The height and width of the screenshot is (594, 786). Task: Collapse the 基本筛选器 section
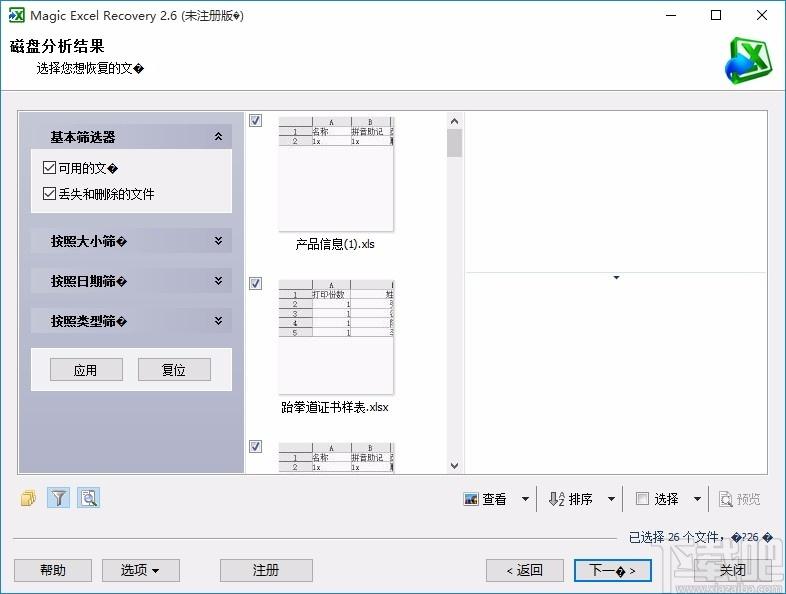[219, 136]
